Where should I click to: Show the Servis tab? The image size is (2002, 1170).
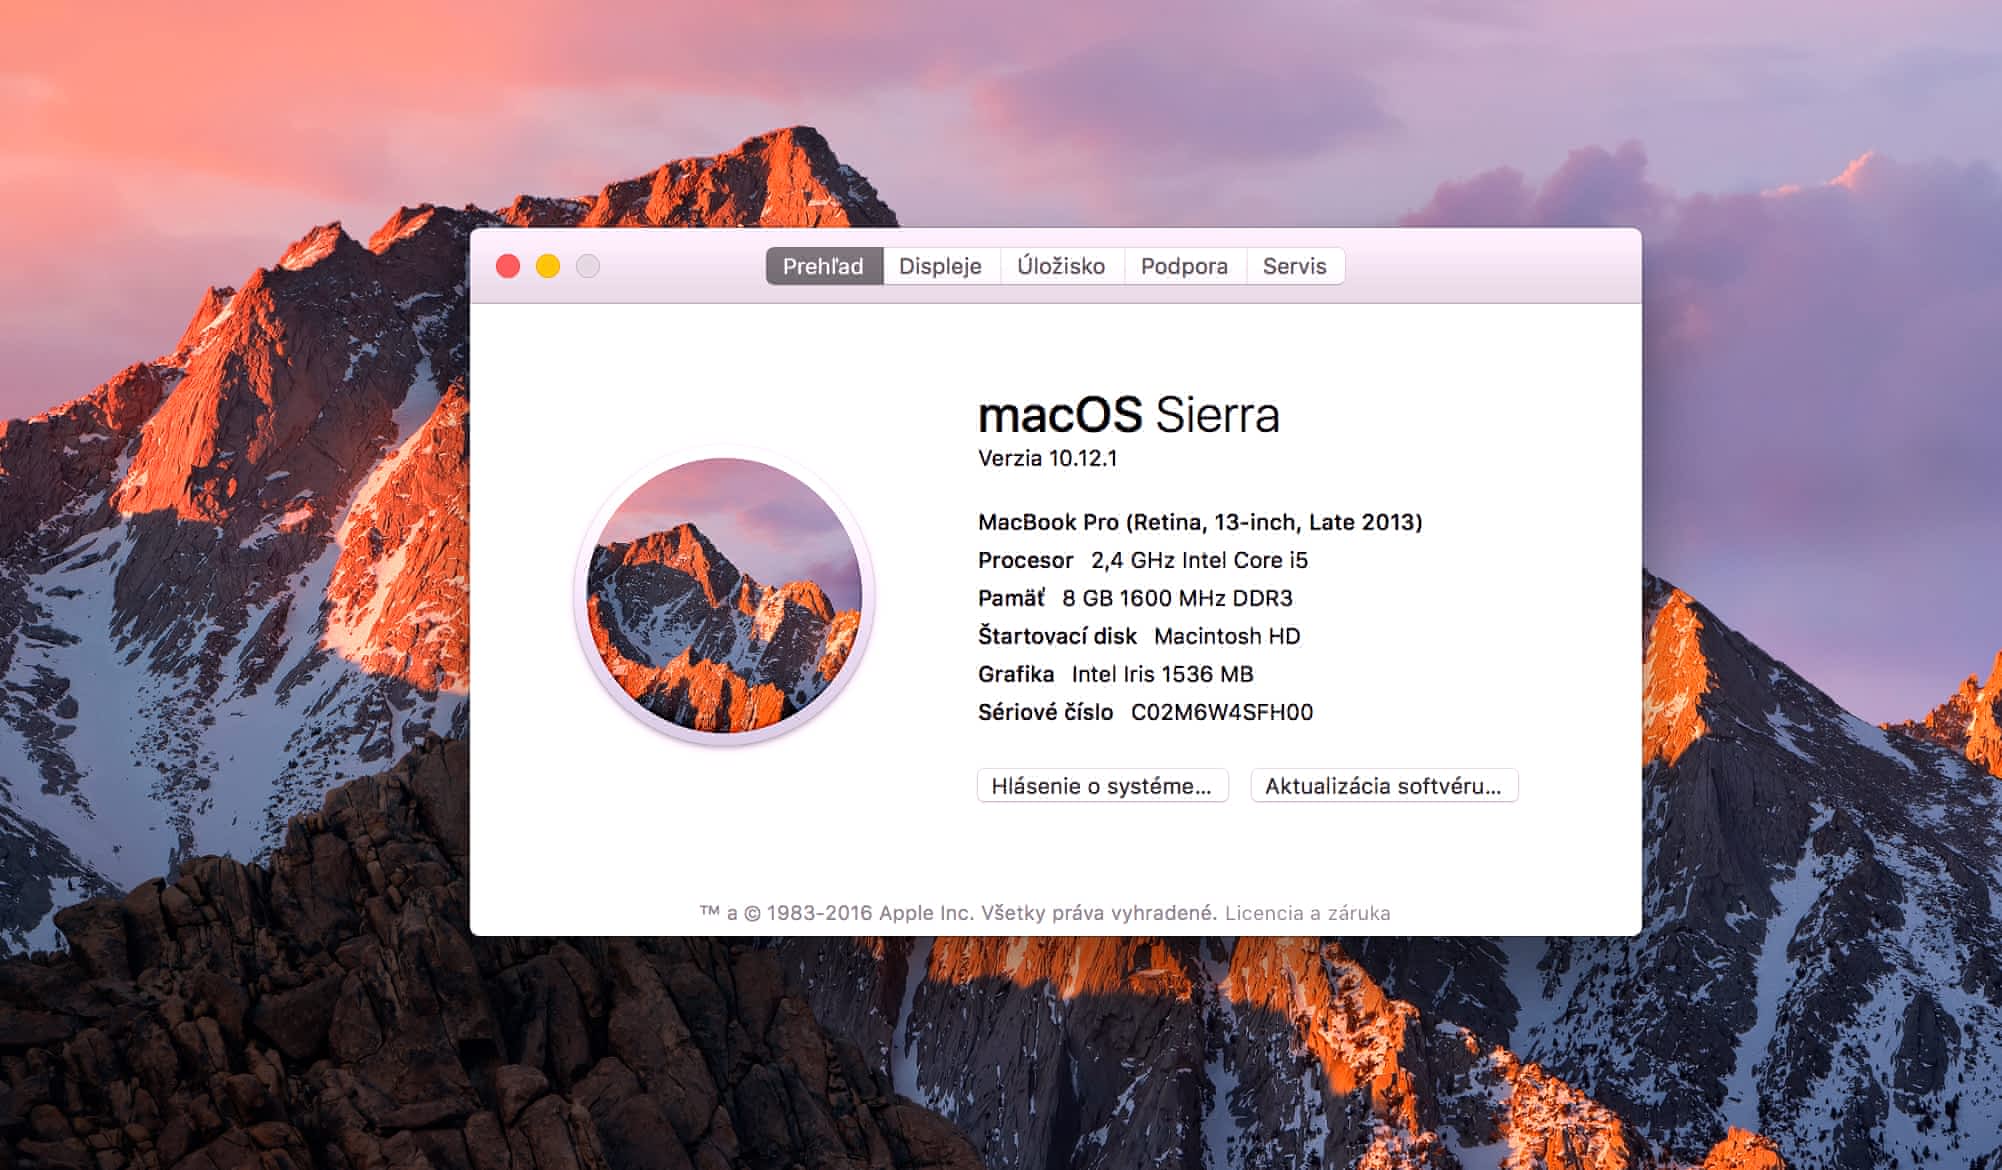pyautogui.click(x=1294, y=266)
